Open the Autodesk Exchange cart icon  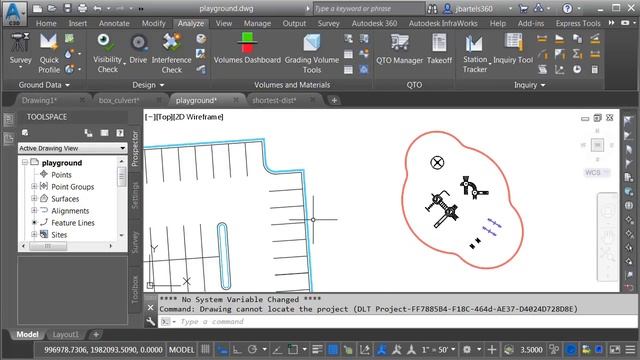click(x=523, y=8)
